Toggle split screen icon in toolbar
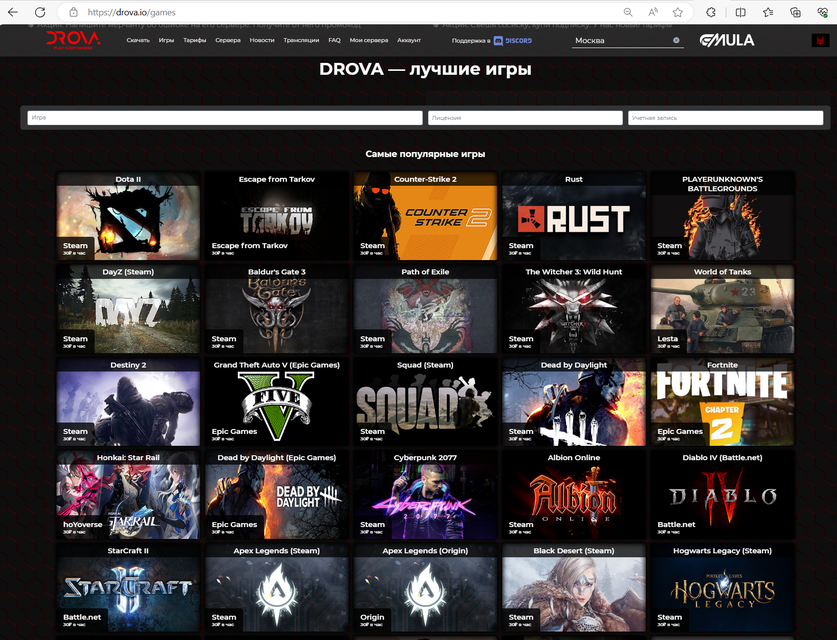The image size is (837, 640). tap(740, 12)
